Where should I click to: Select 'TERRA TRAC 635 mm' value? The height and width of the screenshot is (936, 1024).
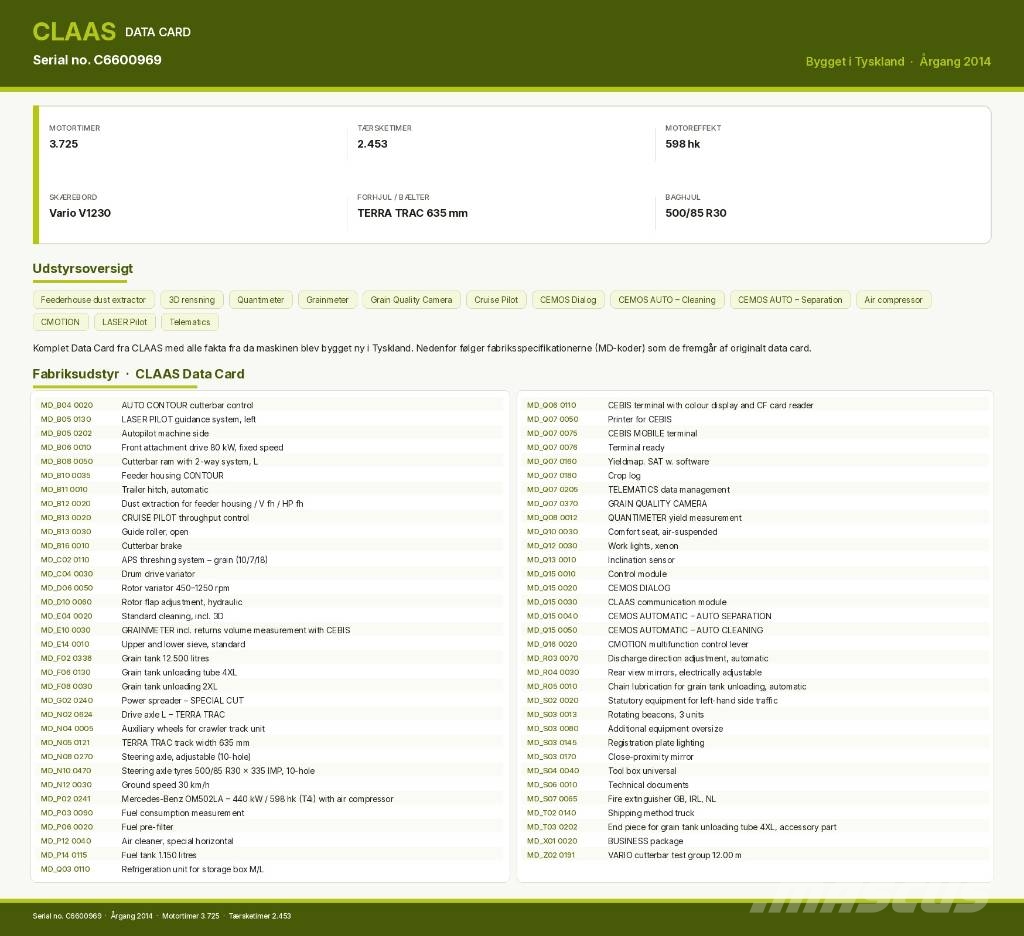413,213
